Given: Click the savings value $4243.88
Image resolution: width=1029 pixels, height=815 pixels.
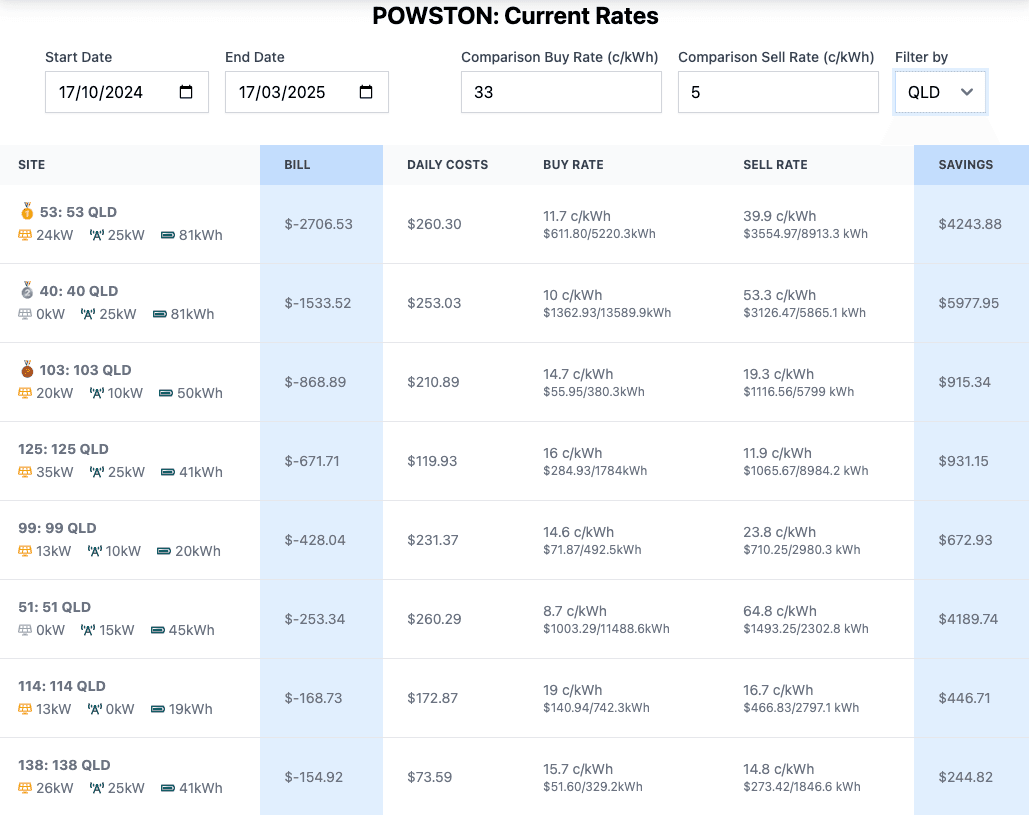Looking at the screenshot, I should (970, 224).
